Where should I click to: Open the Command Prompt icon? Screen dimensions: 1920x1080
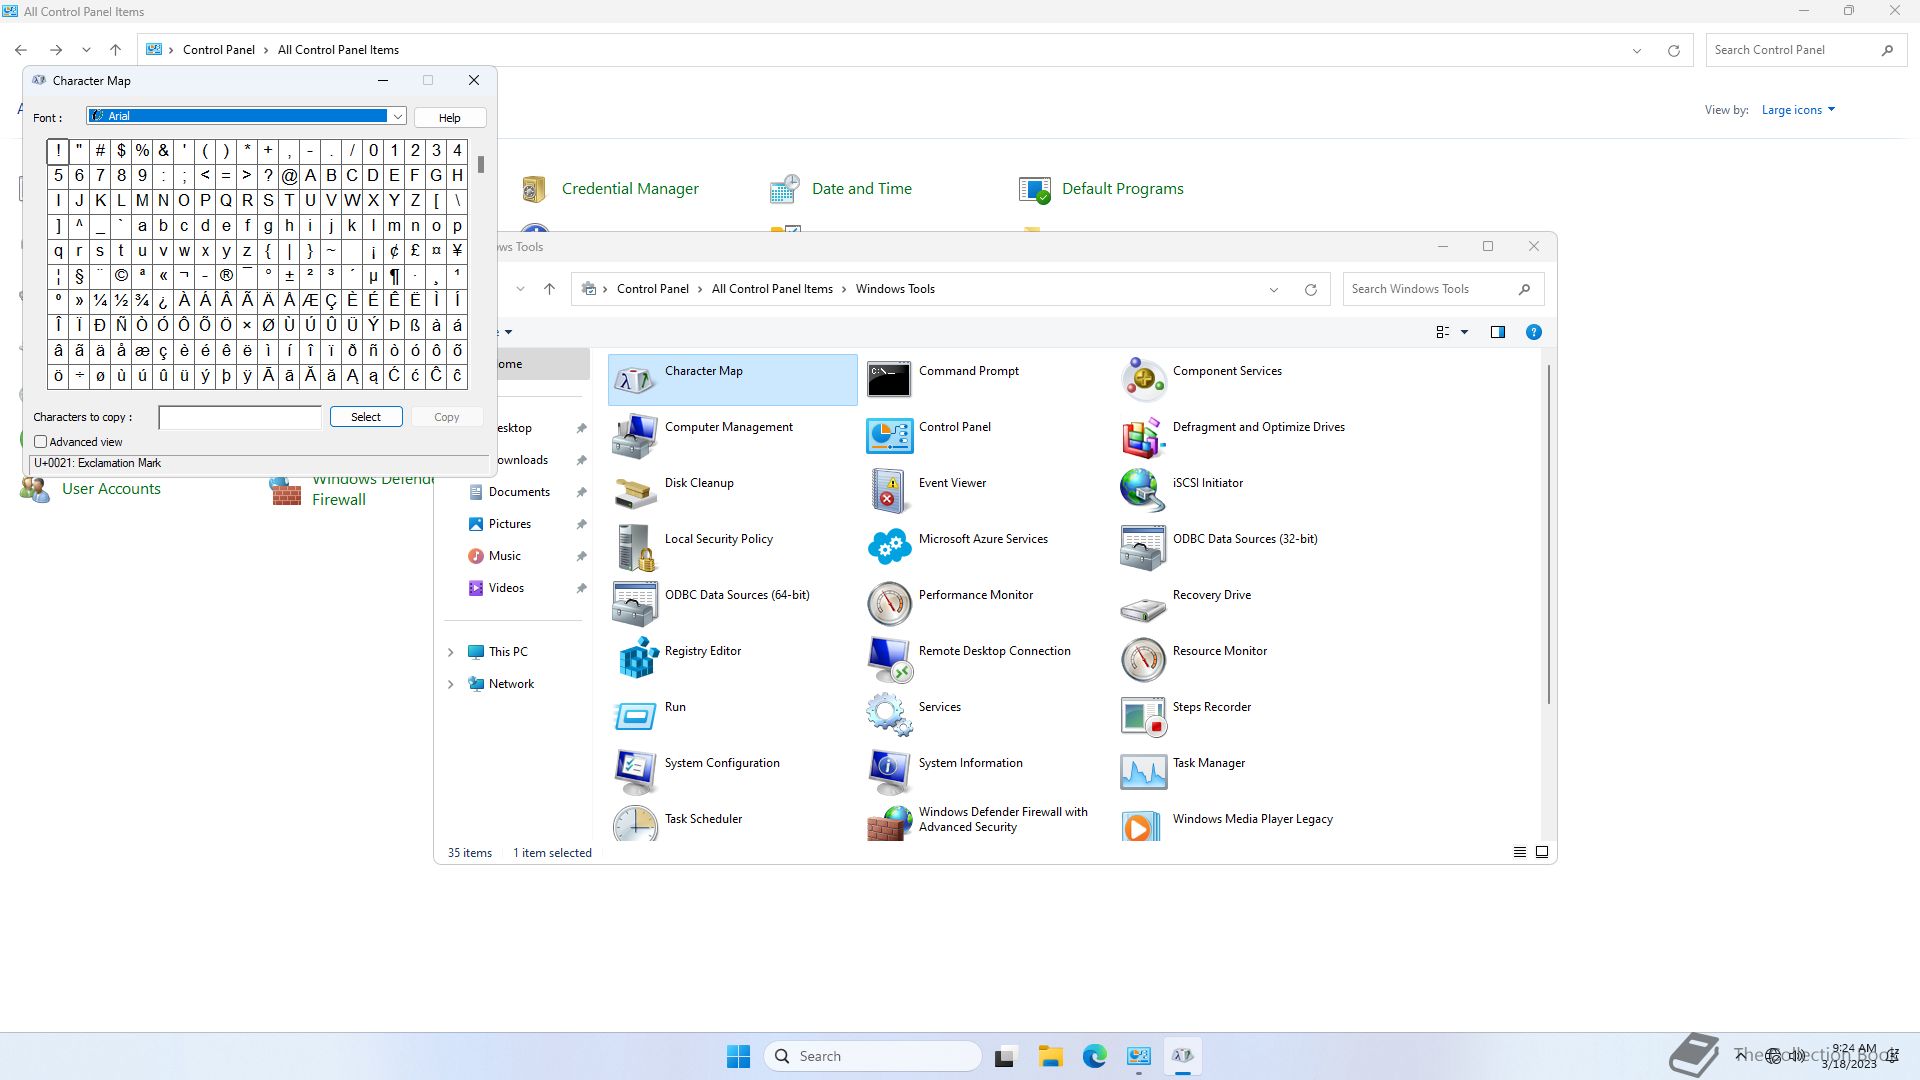(889, 379)
